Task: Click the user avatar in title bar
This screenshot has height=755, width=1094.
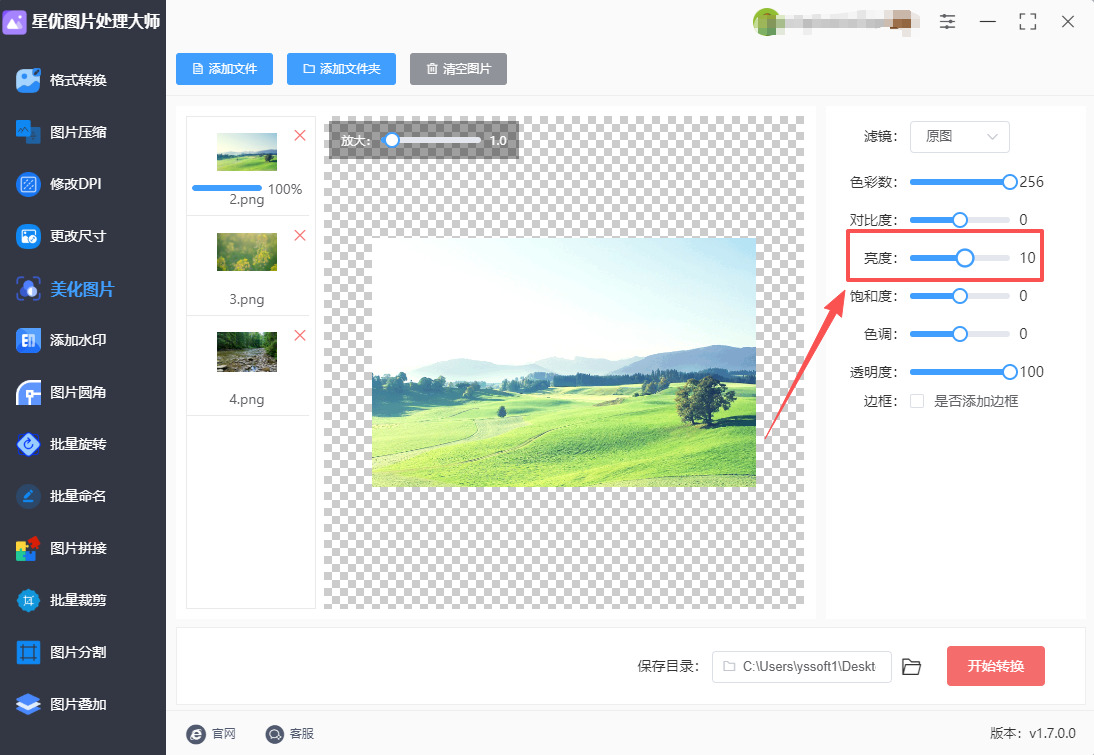Action: coord(766,22)
